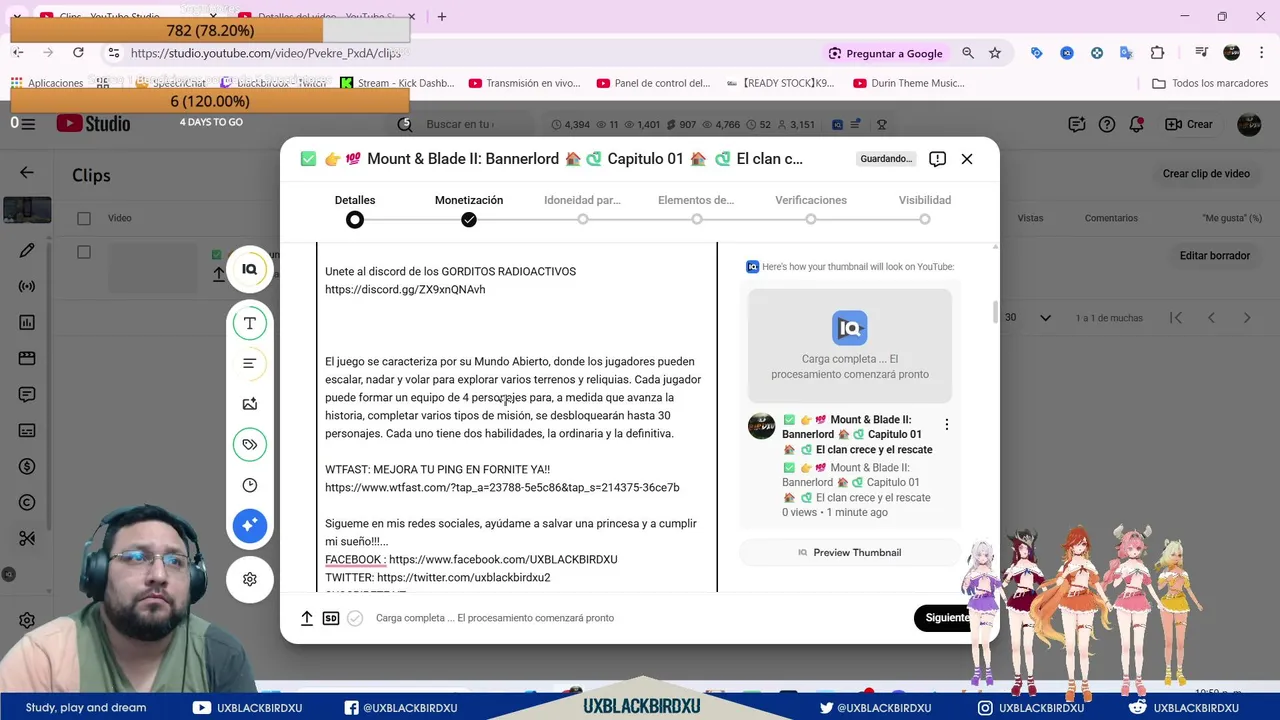Image resolution: width=1280 pixels, height=720 pixels.
Task: Open the Editor clapperboard sidebar icon
Action: click(27, 358)
